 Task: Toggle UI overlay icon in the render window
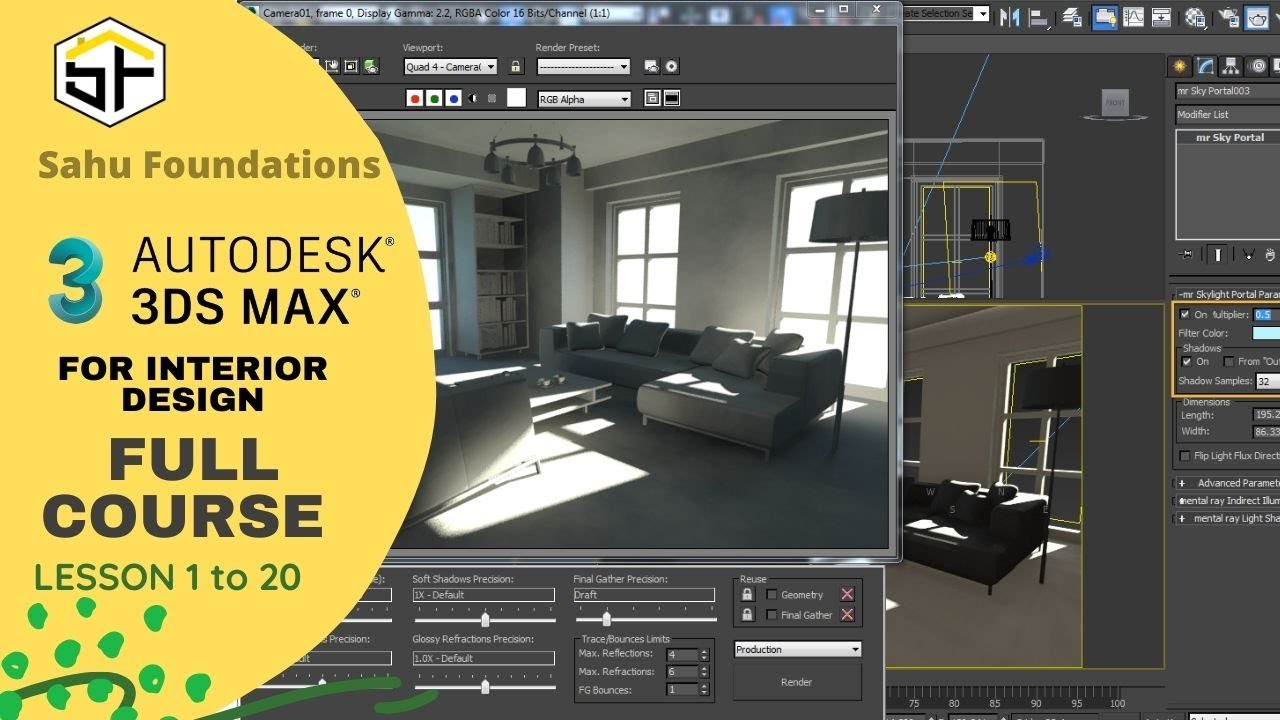(x=672, y=98)
